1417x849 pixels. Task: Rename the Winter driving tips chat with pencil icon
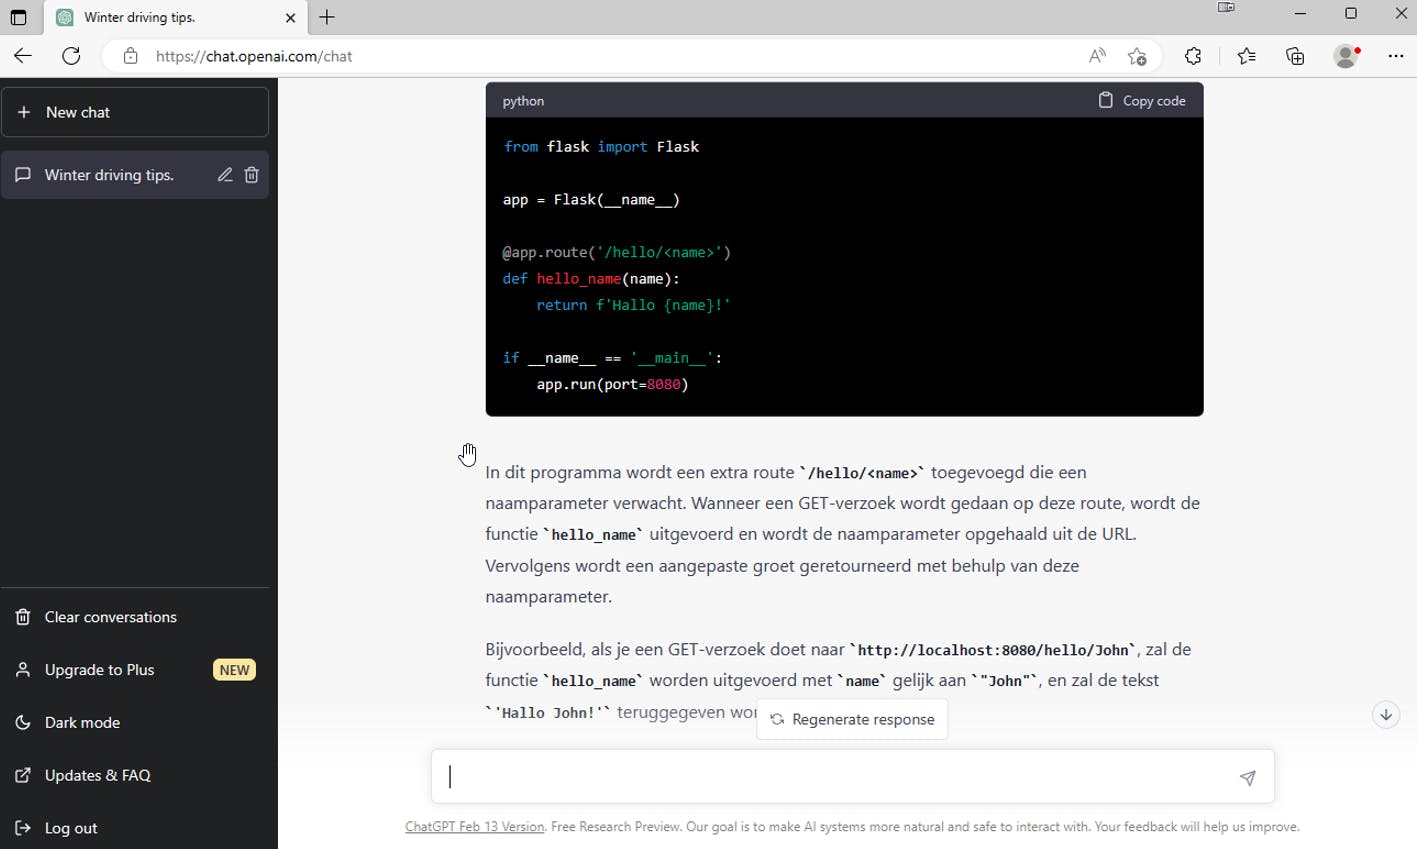(x=225, y=175)
